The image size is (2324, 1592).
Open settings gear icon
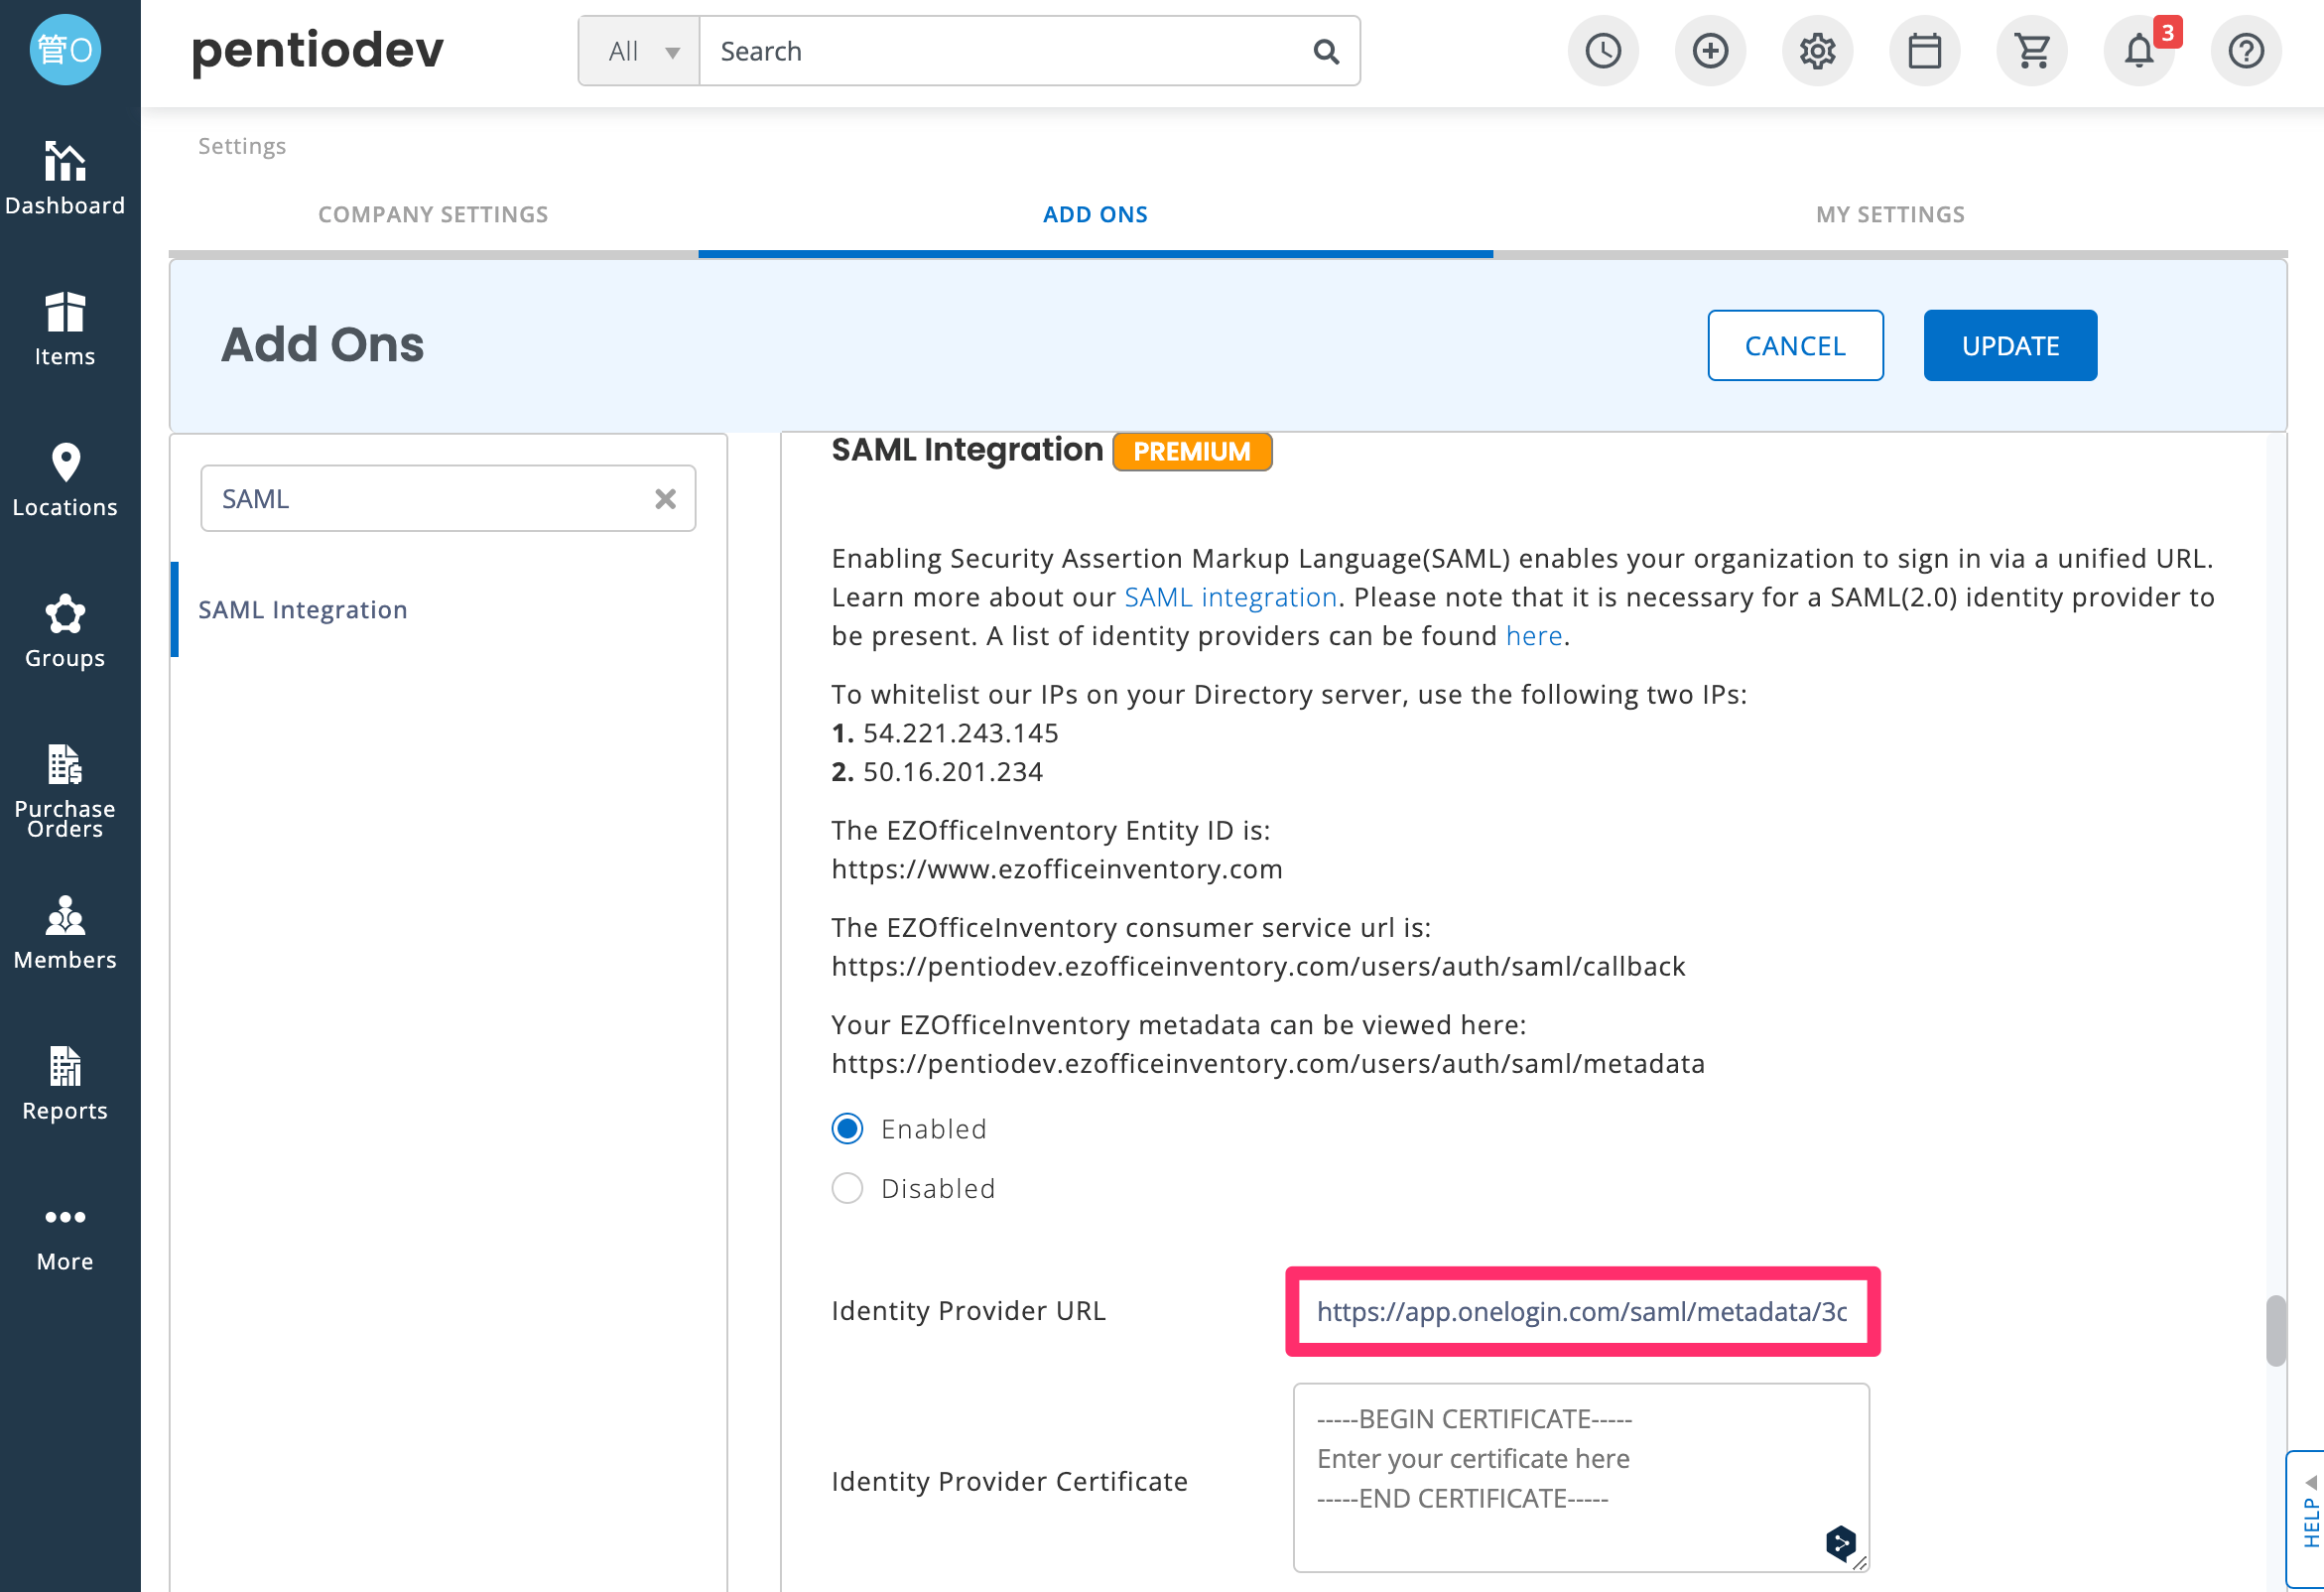tap(1817, 50)
